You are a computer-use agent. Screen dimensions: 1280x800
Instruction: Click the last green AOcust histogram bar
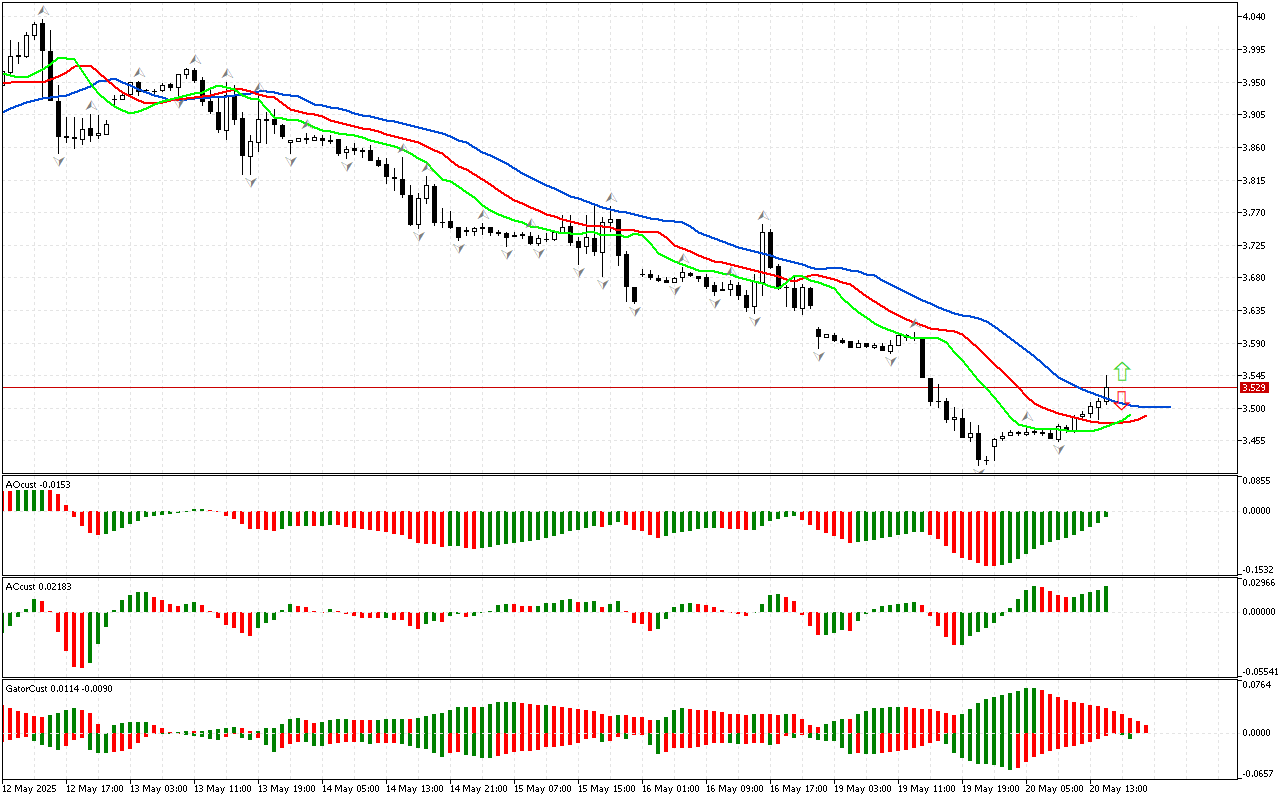point(1106,515)
